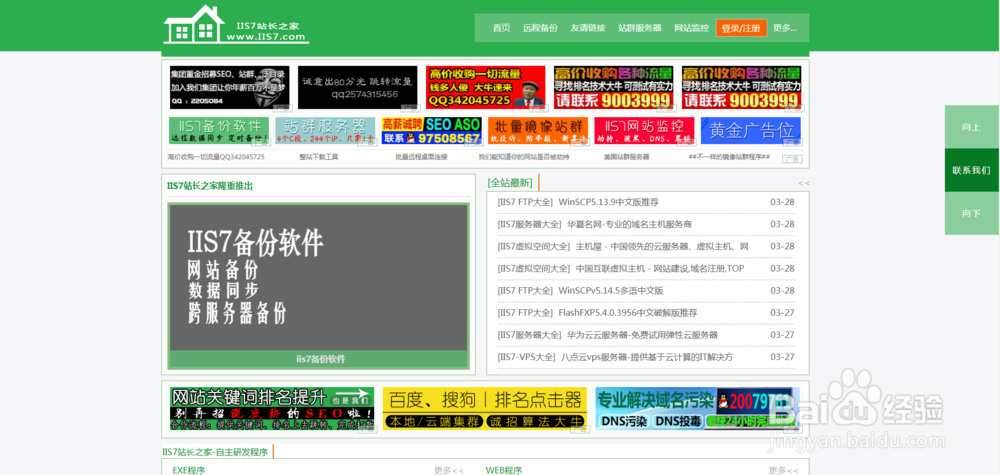This screenshot has height=475, width=1000.
Task: Open the yellow 百度、搜狗 排名点击器 banner
Action: tap(485, 409)
